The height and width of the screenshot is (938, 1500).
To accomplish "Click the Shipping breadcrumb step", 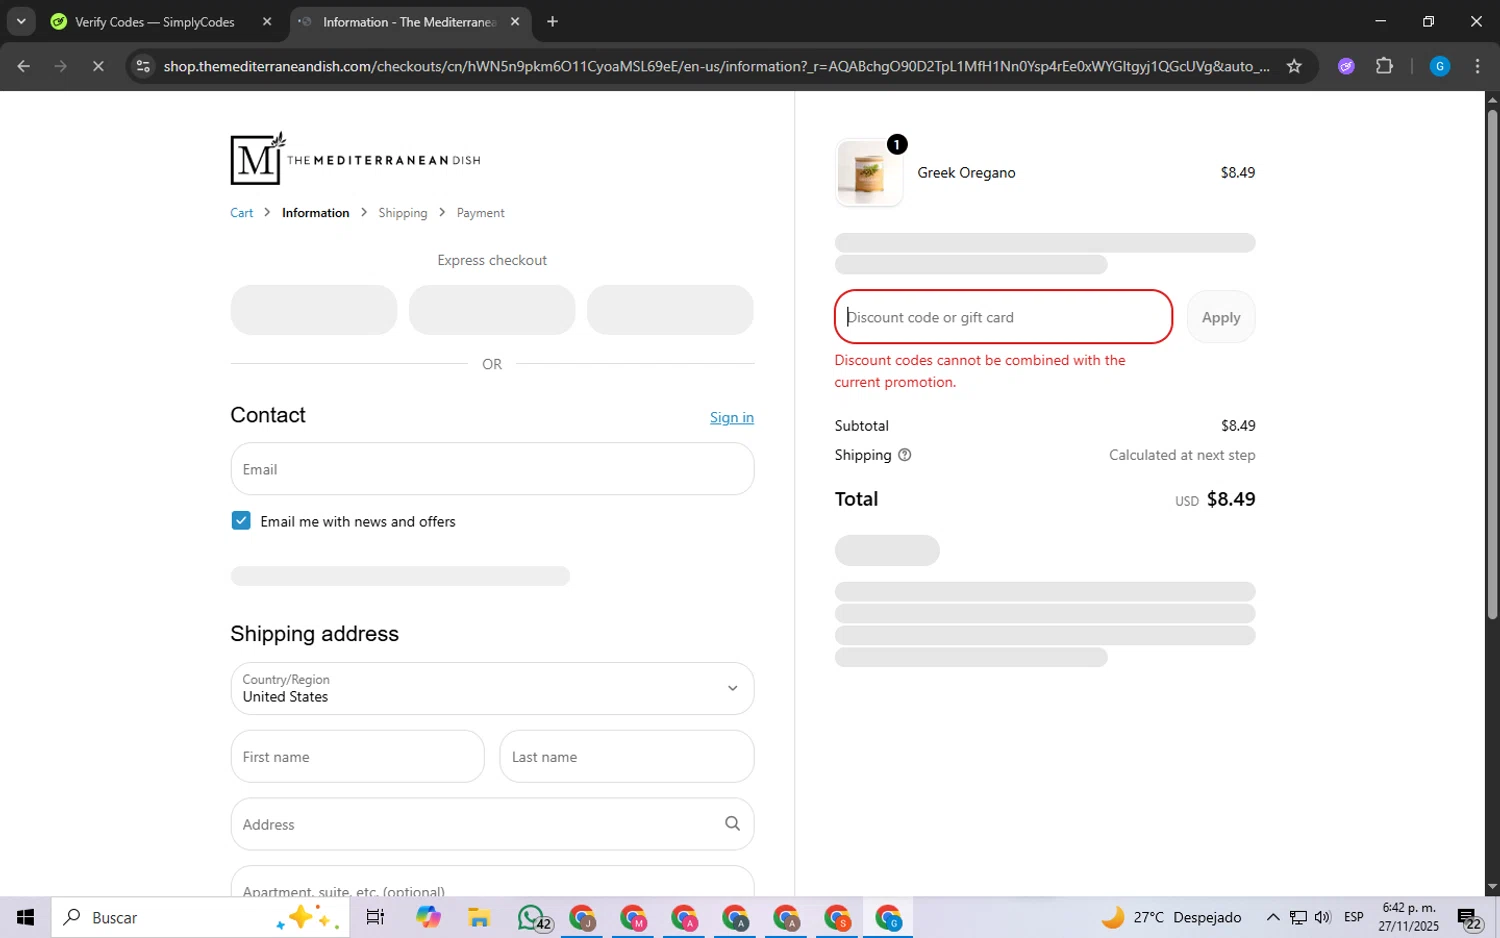I will 403,213.
